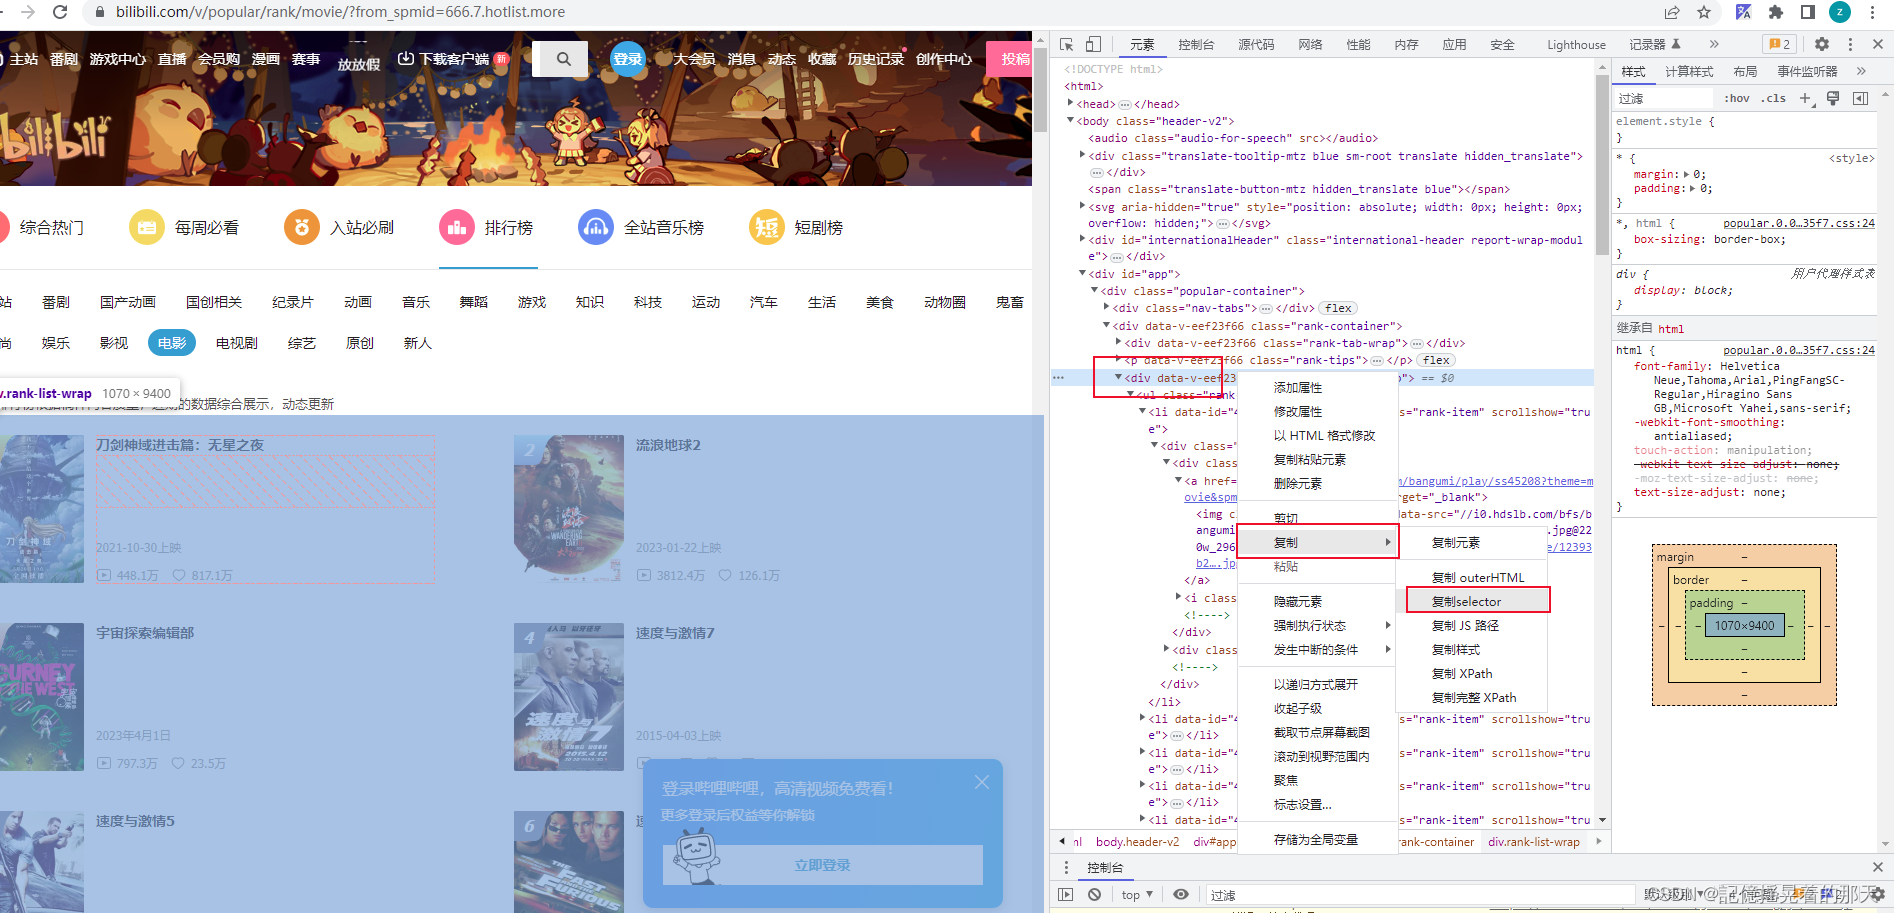This screenshot has width=1894, height=913.
Task: Expand the head element node
Action: point(1071,103)
